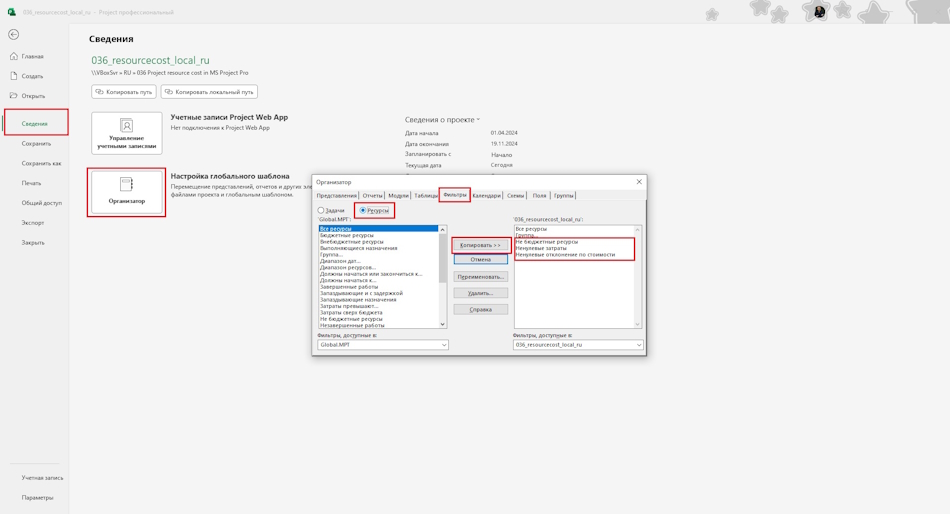This screenshot has height=514, width=950.
Task: Switch to the Отчеты tab
Action: pyautogui.click(x=372, y=195)
